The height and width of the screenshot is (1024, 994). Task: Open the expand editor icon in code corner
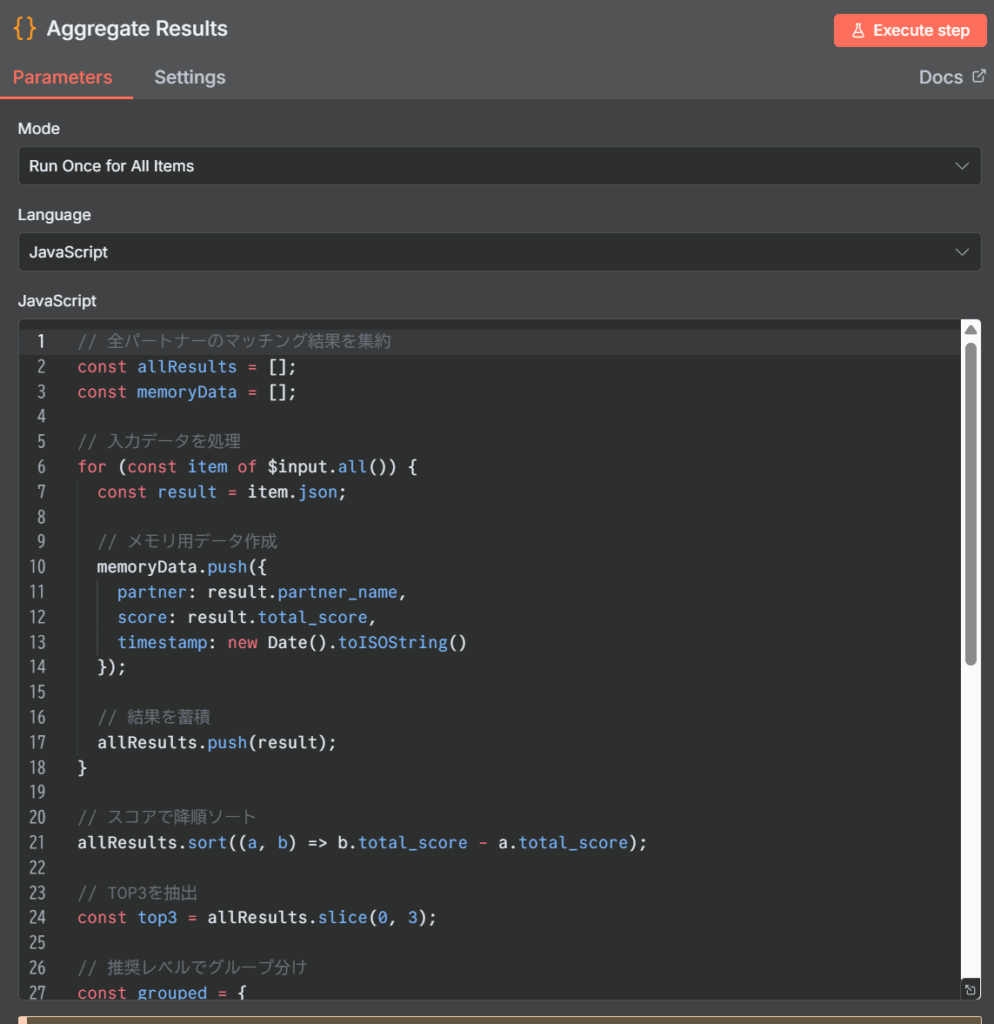click(x=969, y=989)
